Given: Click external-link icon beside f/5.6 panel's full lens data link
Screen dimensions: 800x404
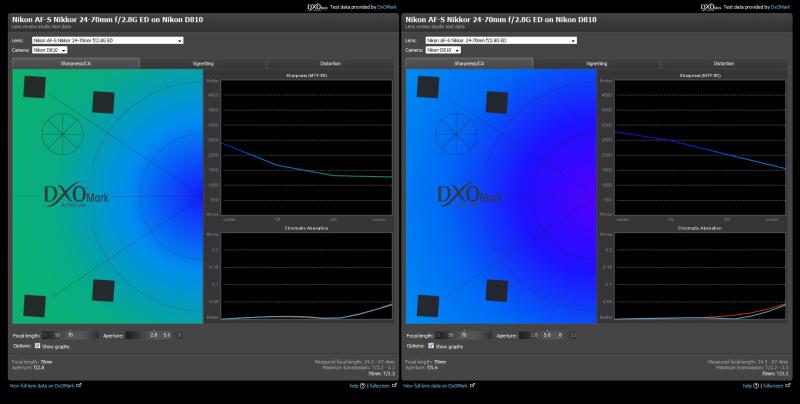Looking at the screenshot, I should point(472,385).
